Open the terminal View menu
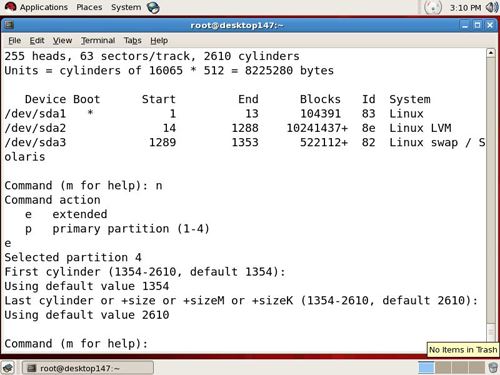The height and width of the screenshot is (375, 500). tap(62, 41)
